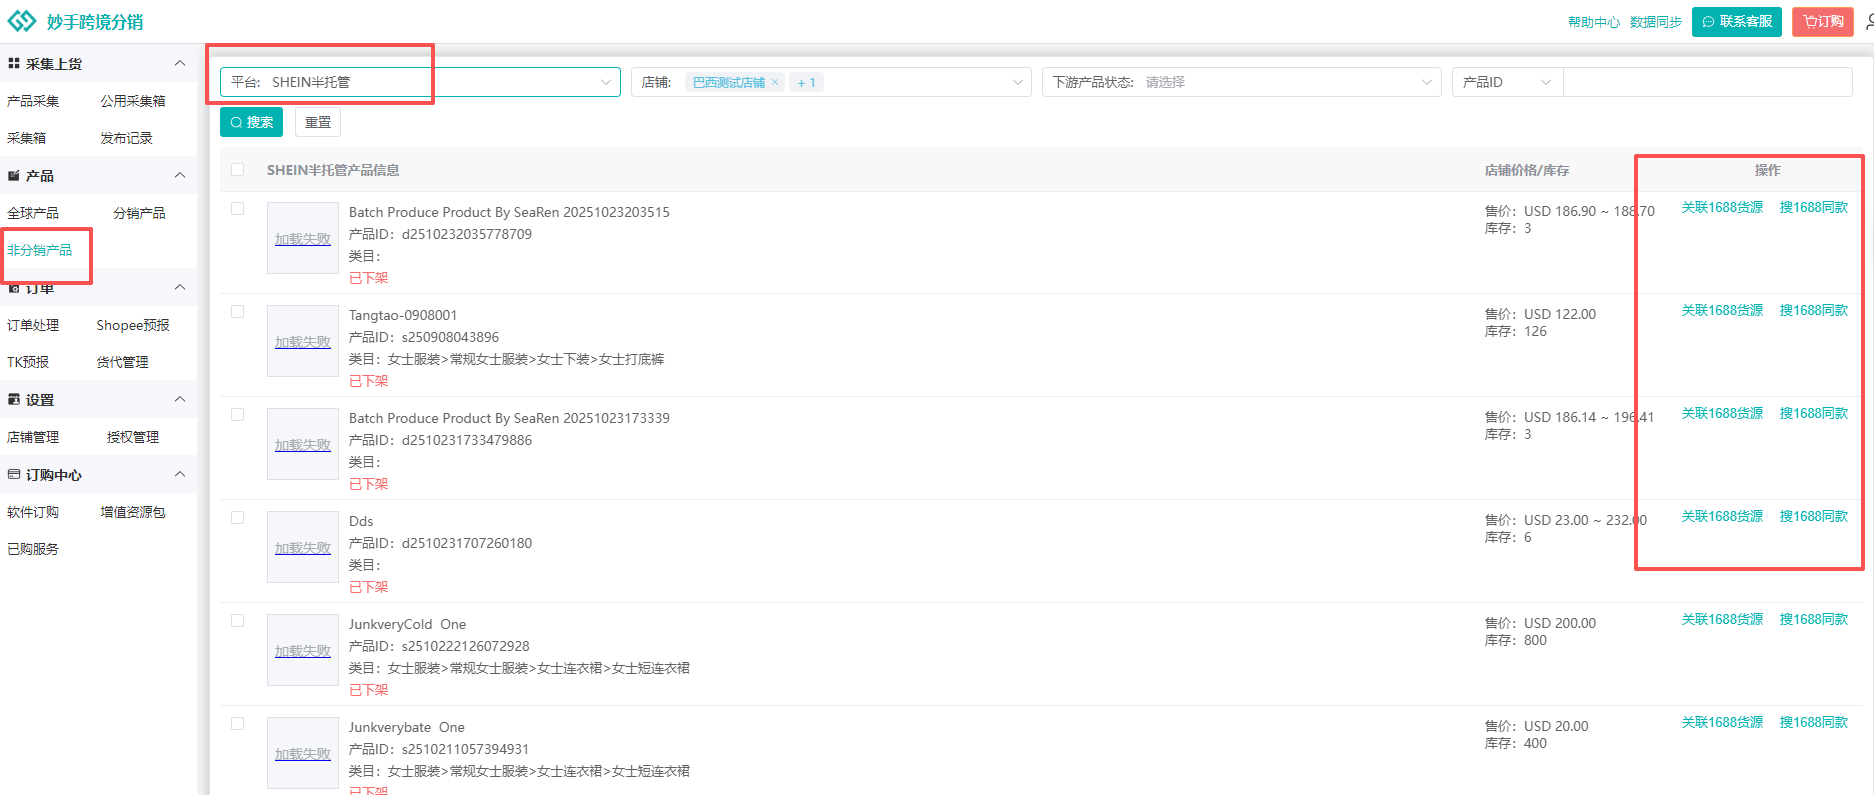The width and height of the screenshot is (1874, 795).
Task: Collapse the 订单 sidebar section
Action: pyautogui.click(x=180, y=287)
